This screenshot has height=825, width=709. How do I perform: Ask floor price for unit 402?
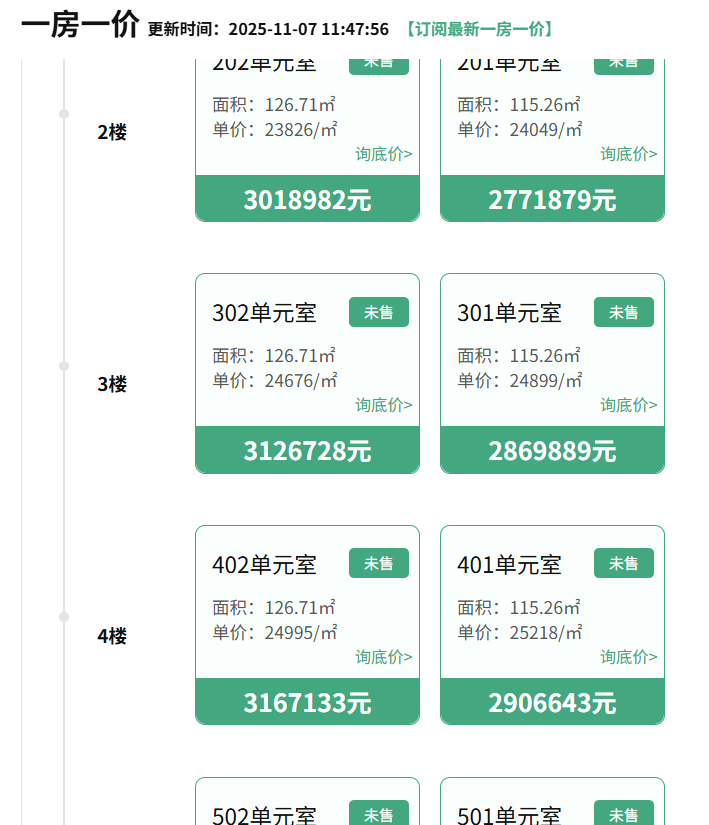pyautogui.click(x=383, y=657)
